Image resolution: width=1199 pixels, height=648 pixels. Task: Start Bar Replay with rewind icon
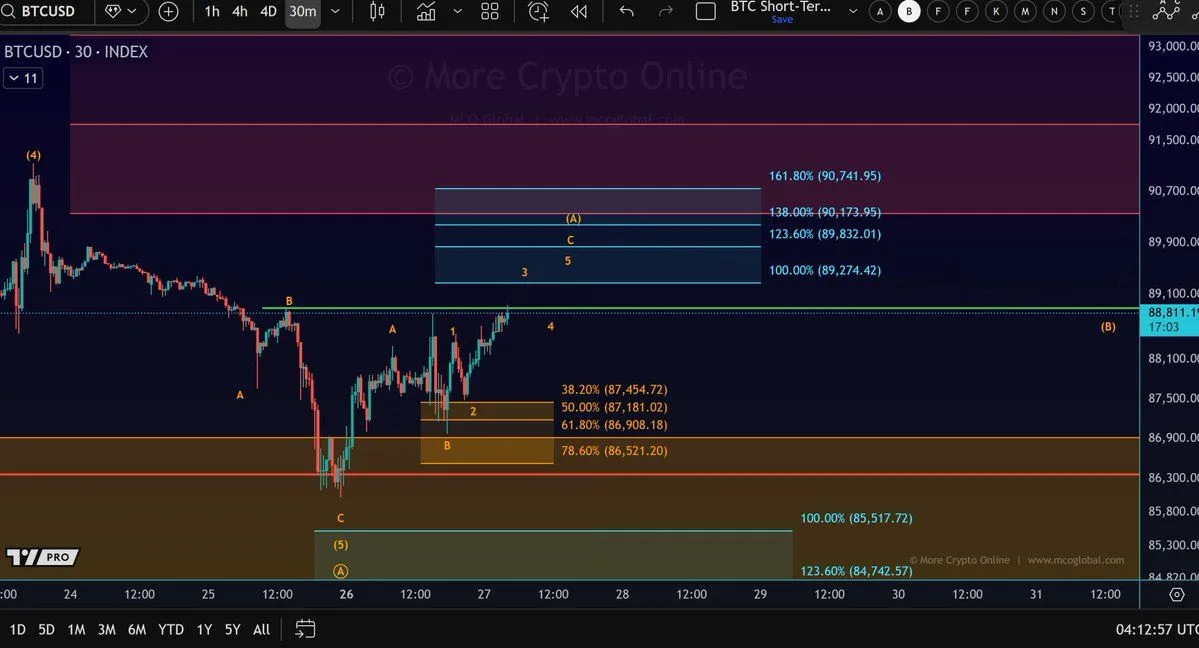[x=578, y=12]
